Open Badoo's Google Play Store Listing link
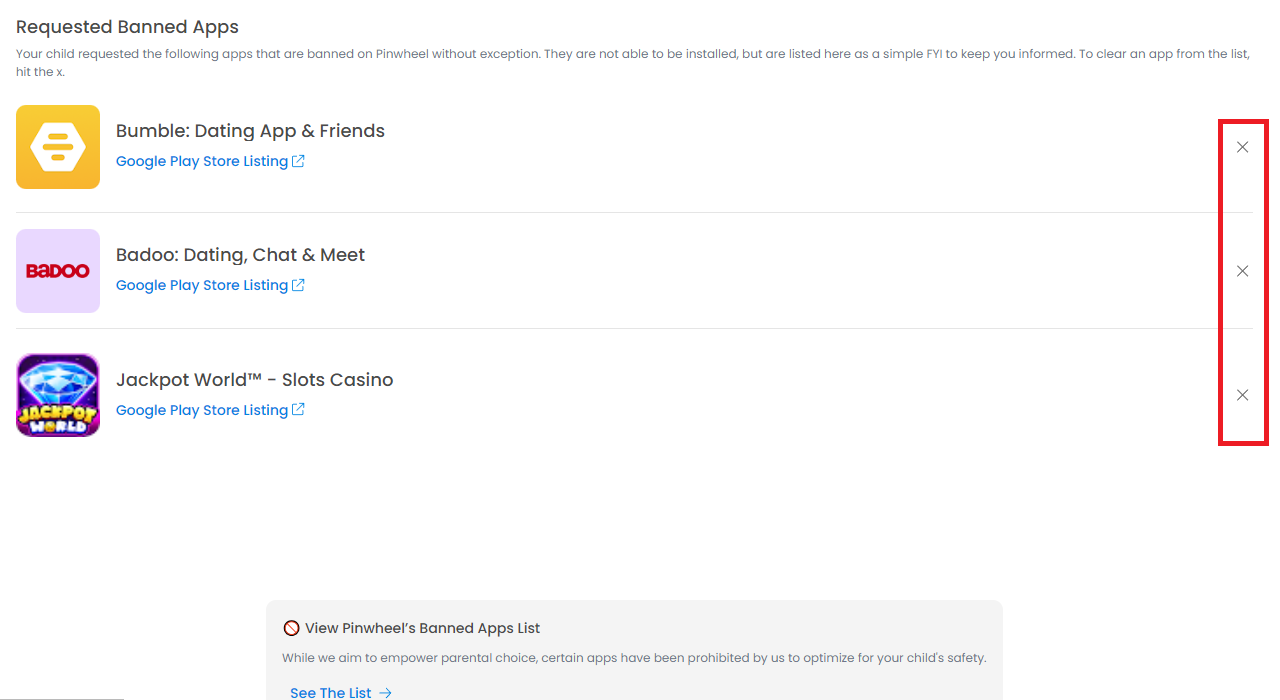Image resolution: width=1280 pixels, height=700 pixels. click(201, 285)
